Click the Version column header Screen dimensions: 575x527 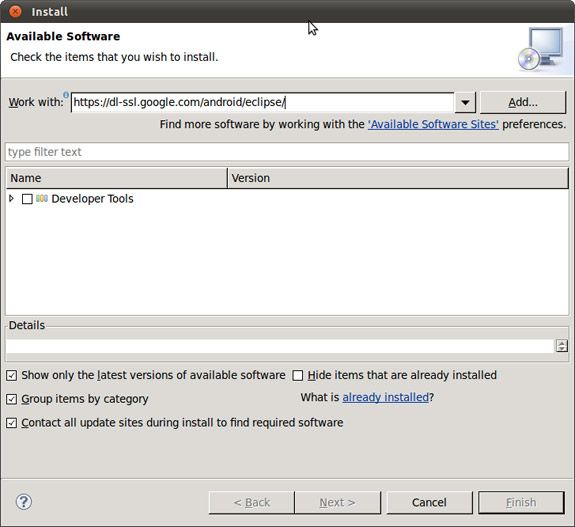398,178
